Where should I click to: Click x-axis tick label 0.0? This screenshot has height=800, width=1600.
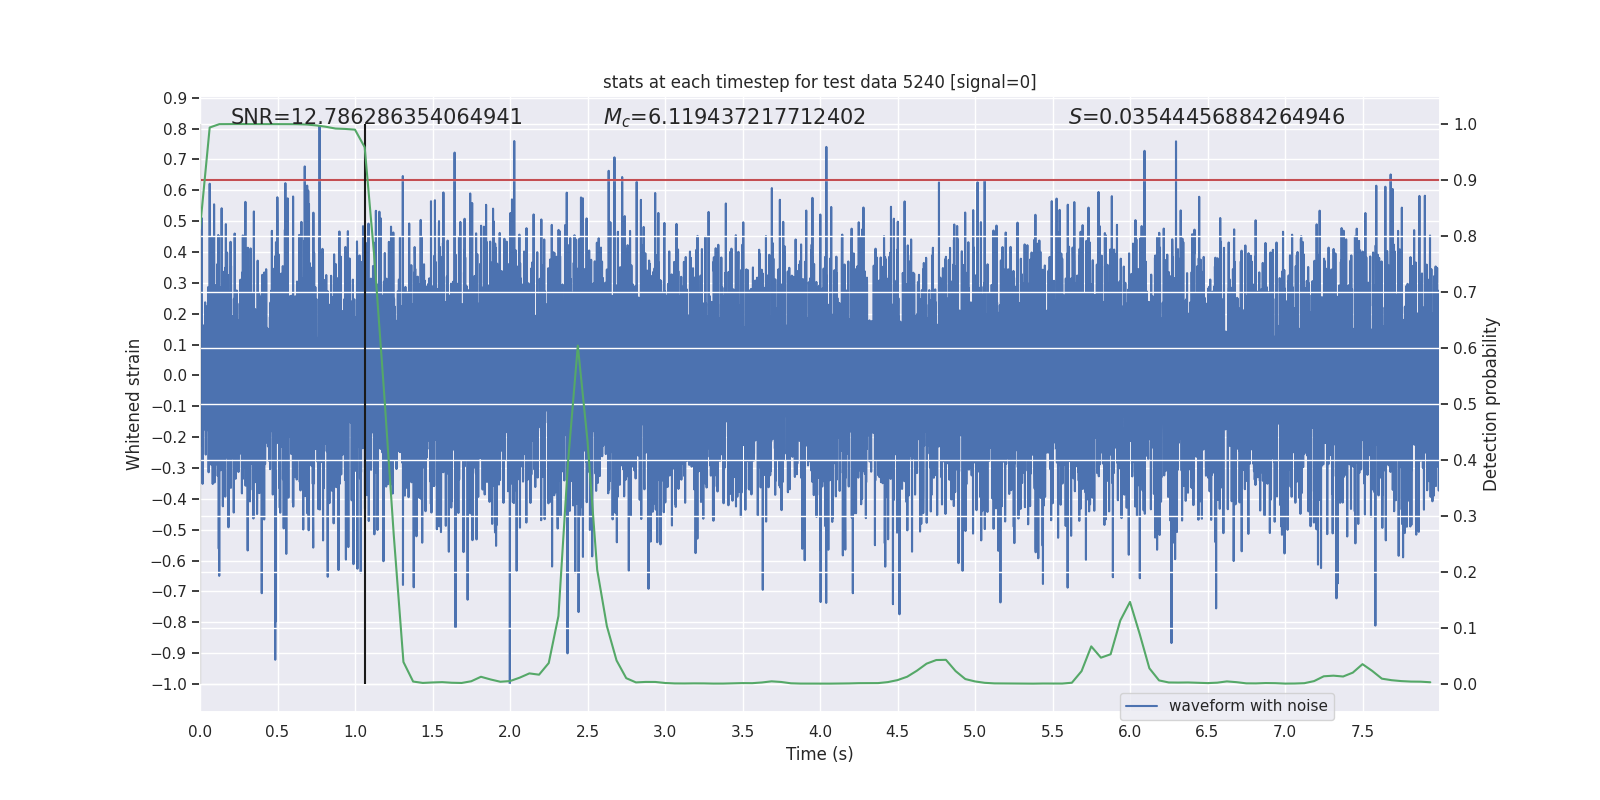pyautogui.click(x=200, y=732)
